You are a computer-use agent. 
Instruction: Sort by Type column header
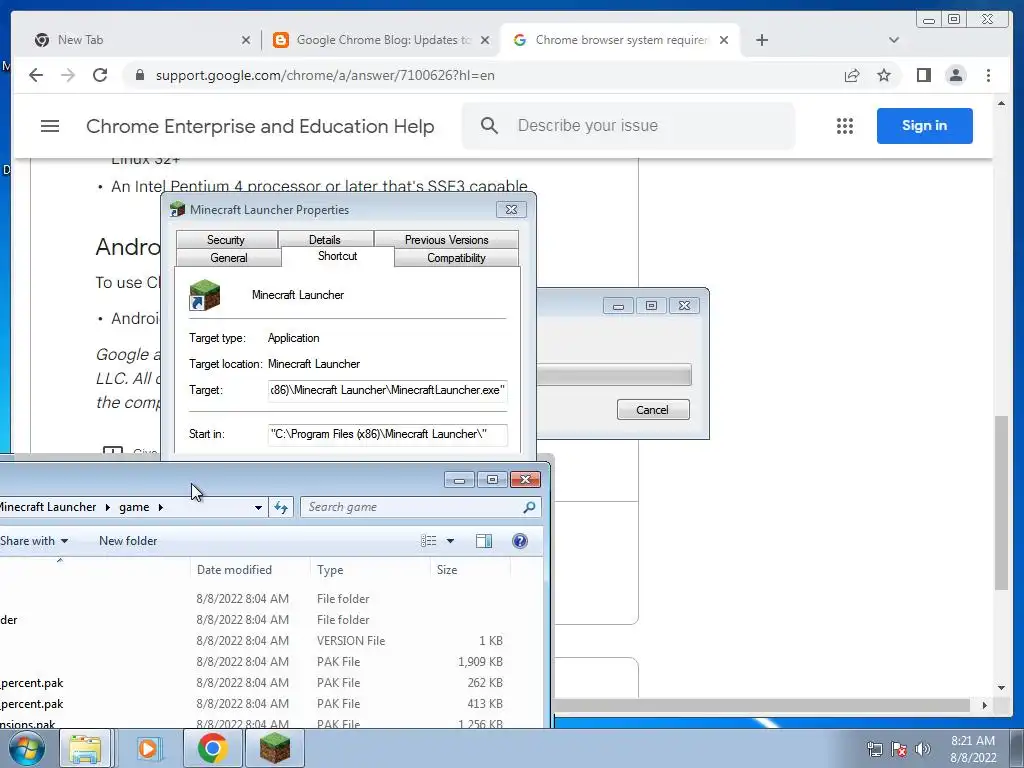click(x=370, y=569)
